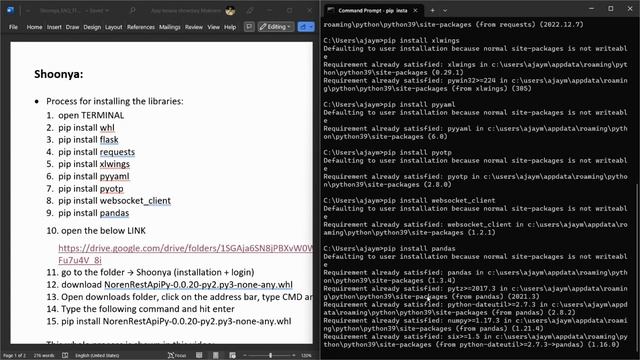640x360 pixels.
Task: Click the spelling proofing icon in status bar
Action: click(65, 356)
